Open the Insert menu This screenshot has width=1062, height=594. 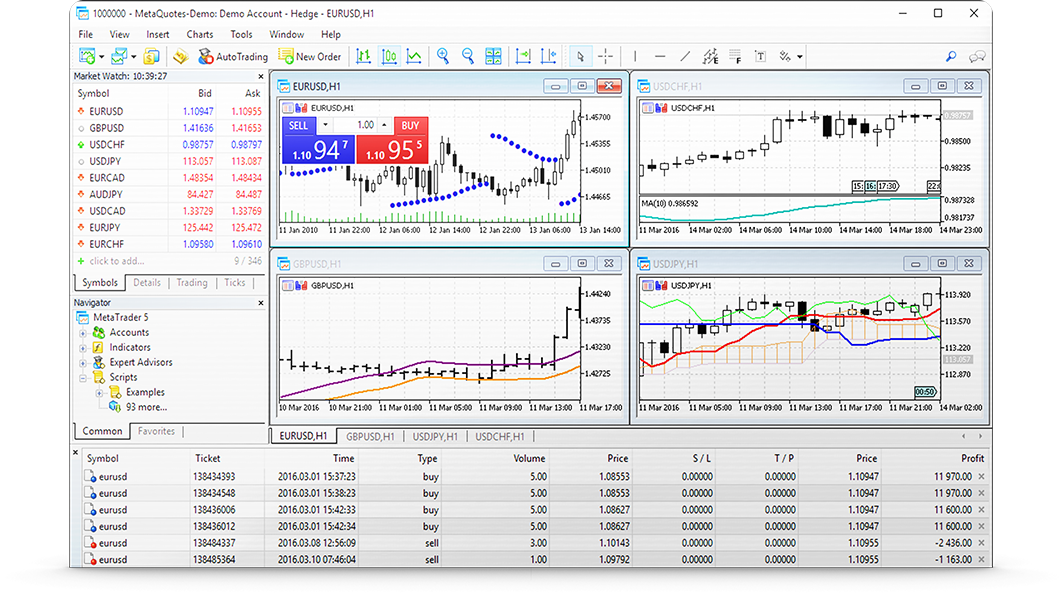(158, 35)
